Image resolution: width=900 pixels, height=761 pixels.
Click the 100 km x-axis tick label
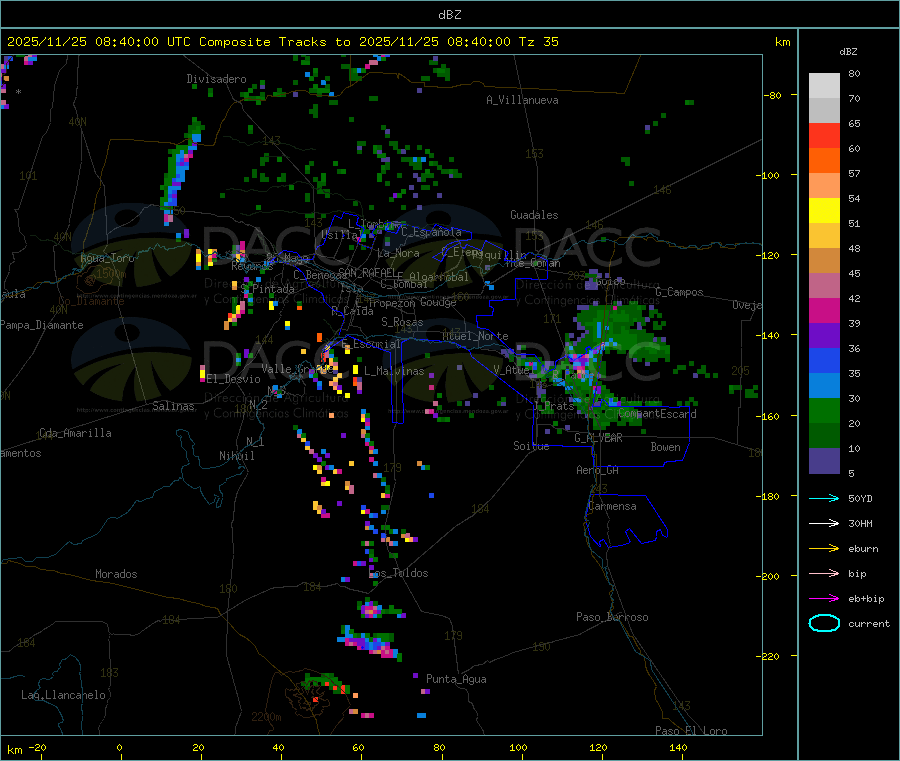[518, 747]
